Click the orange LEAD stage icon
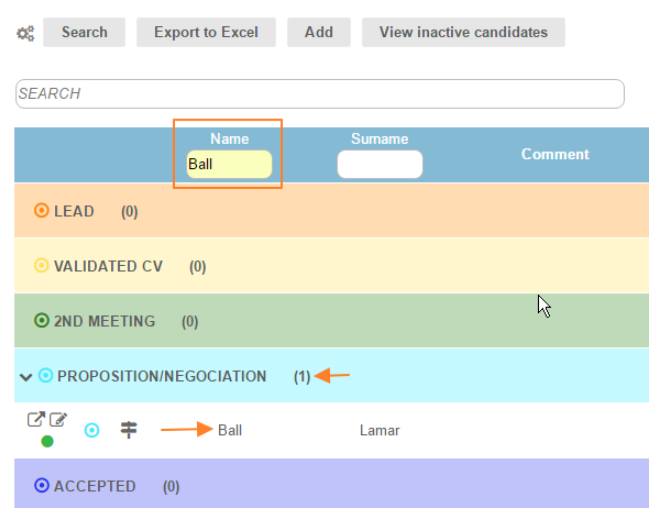The image size is (661, 519). pyautogui.click(x=42, y=211)
